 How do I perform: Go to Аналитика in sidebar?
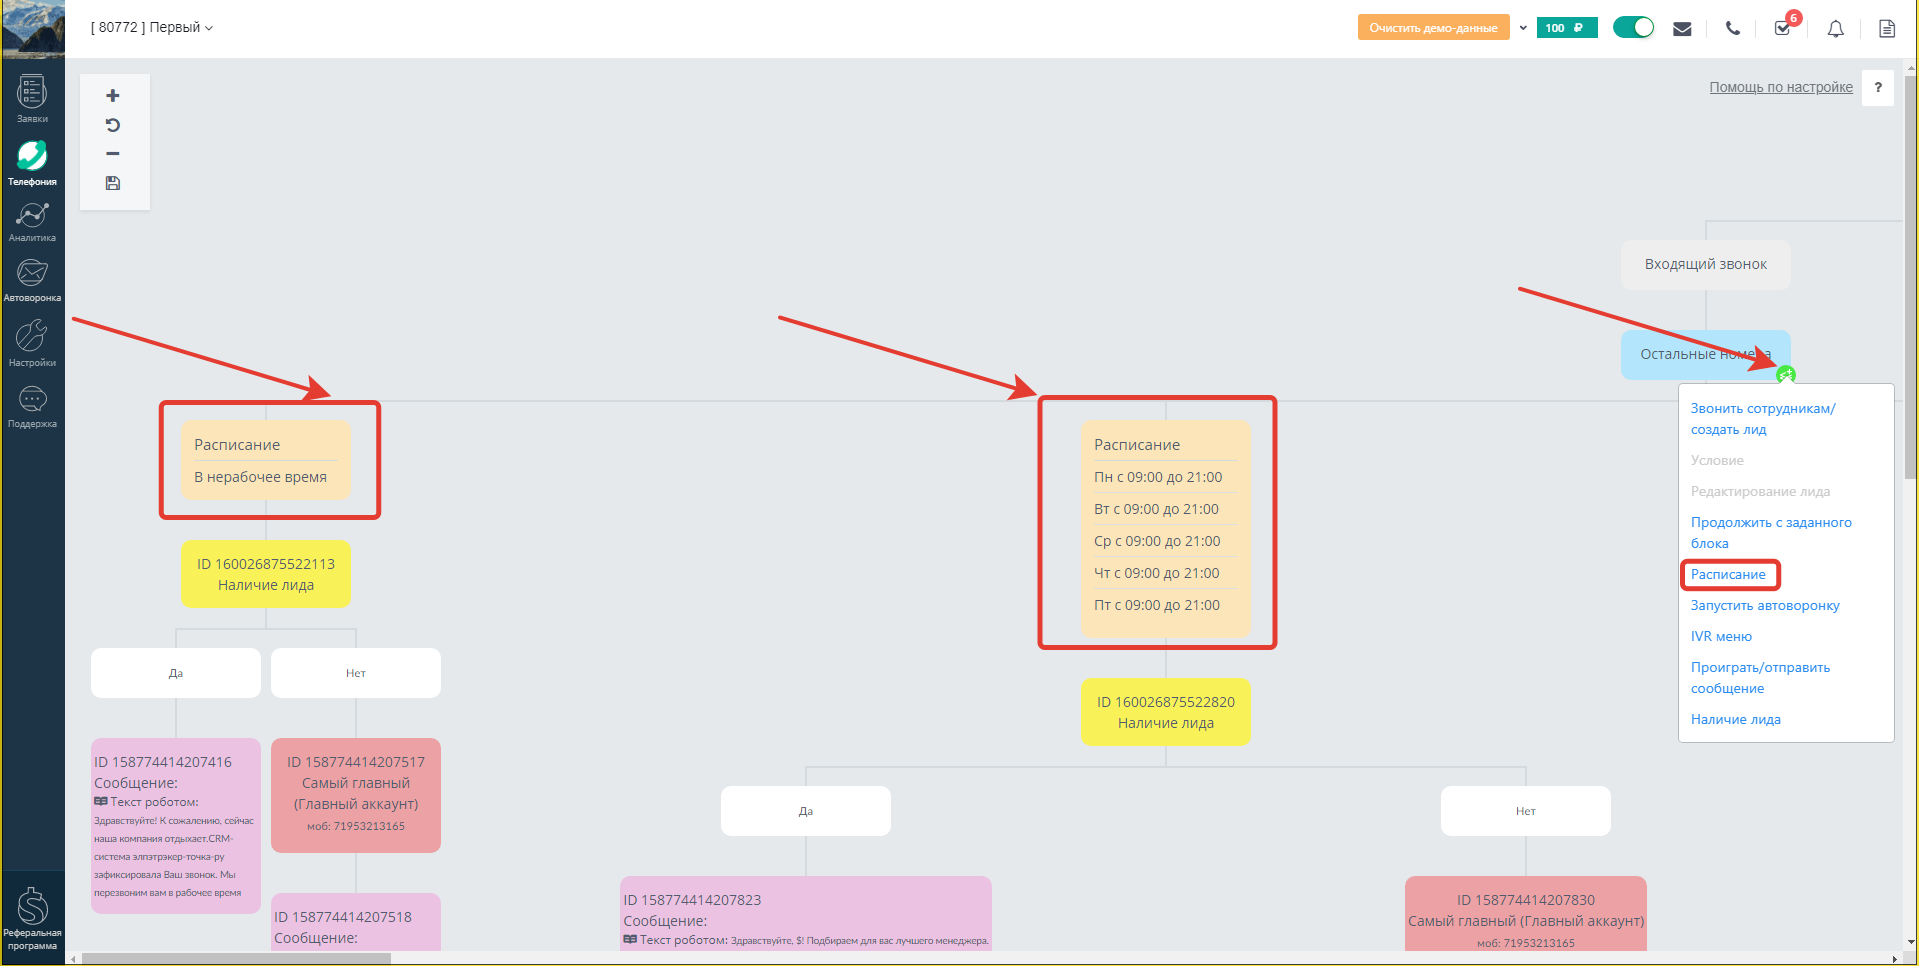click(32, 222)
